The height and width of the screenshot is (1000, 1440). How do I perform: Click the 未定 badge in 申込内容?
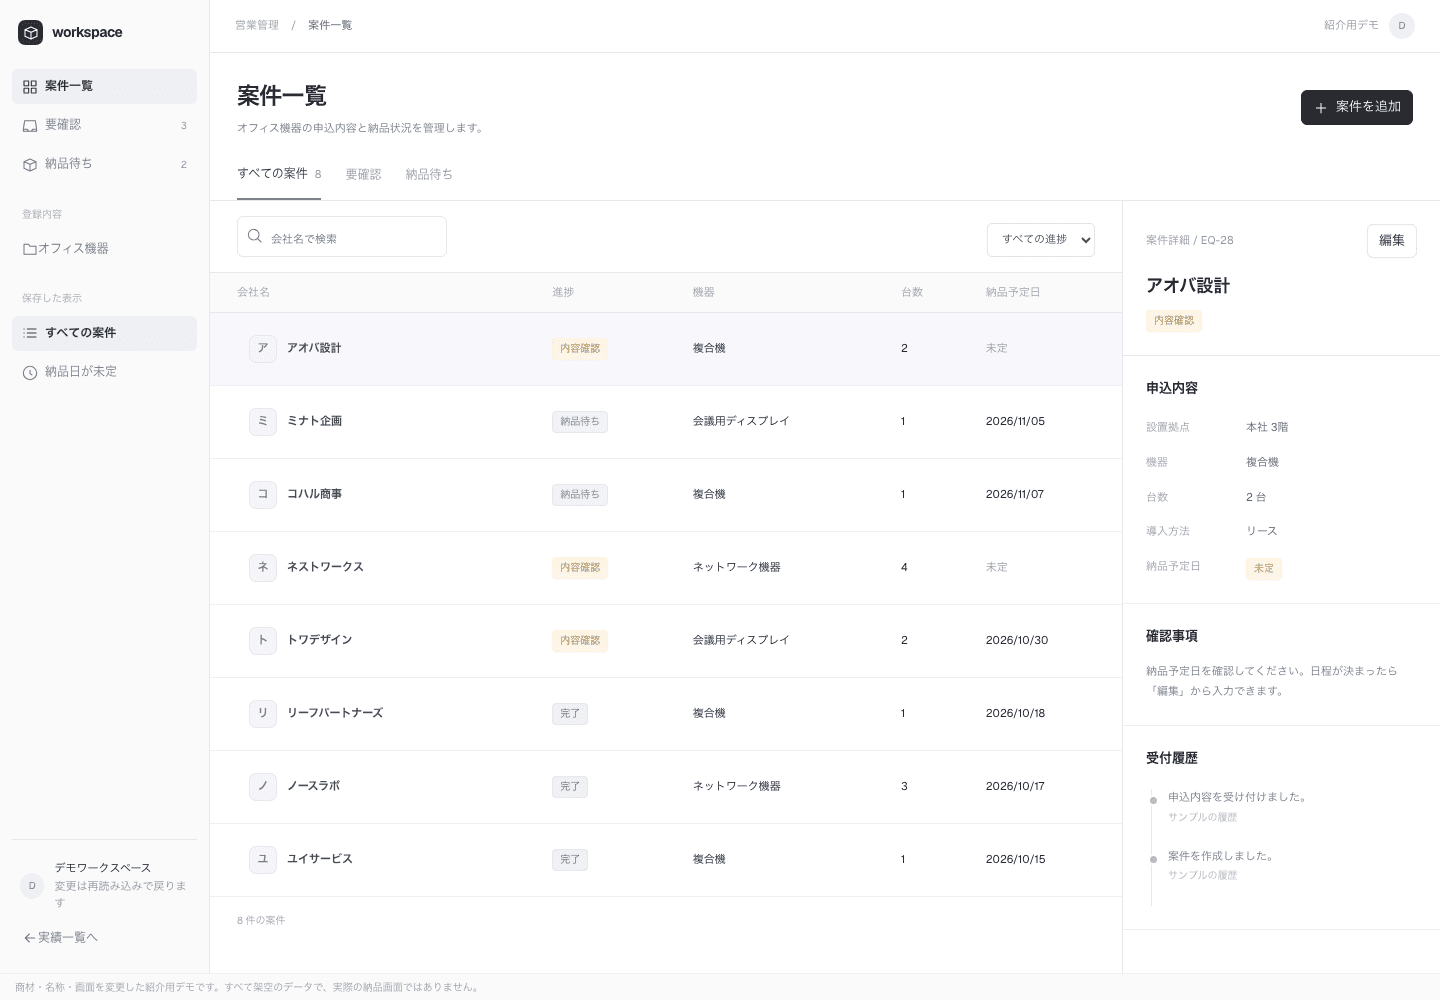[x=1264, y=568]
